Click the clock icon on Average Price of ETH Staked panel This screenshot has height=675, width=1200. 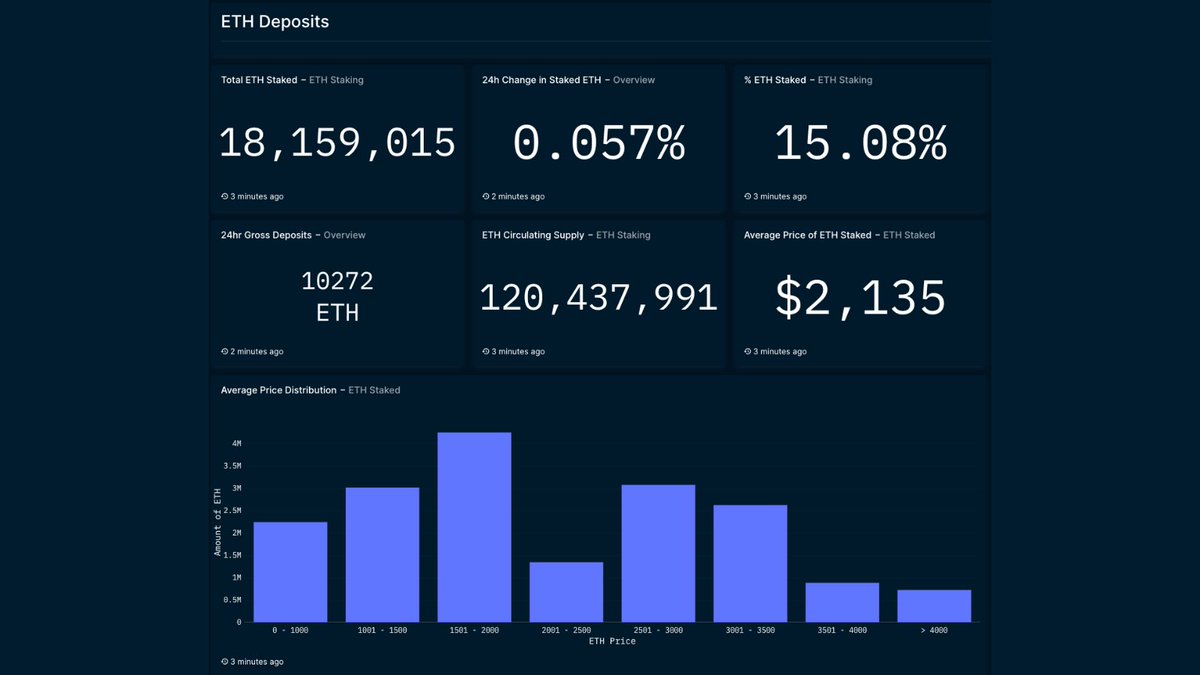pyautogui.click(x=747, y=351)
